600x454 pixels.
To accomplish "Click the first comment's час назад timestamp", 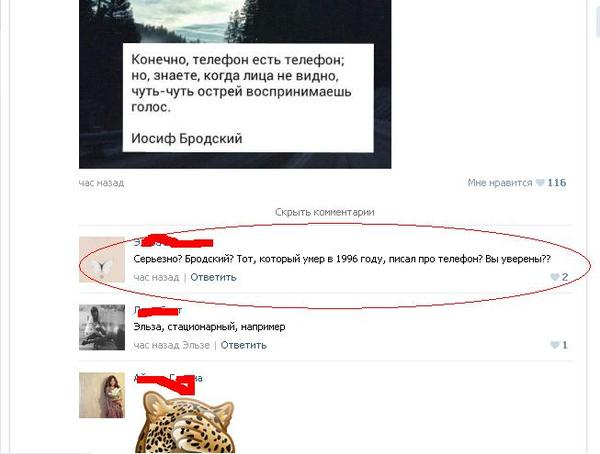I will click(x=156, y=277).
